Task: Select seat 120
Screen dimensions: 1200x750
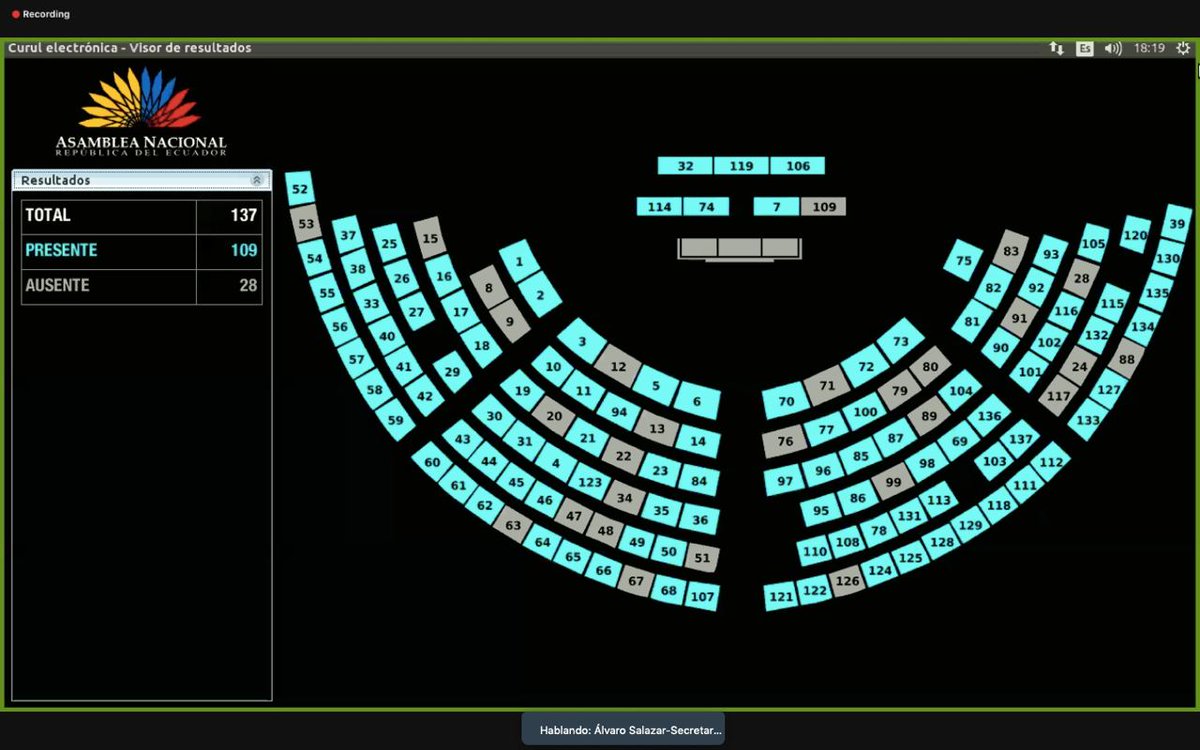Action: pyautogui.click(x=1135, y=235)
